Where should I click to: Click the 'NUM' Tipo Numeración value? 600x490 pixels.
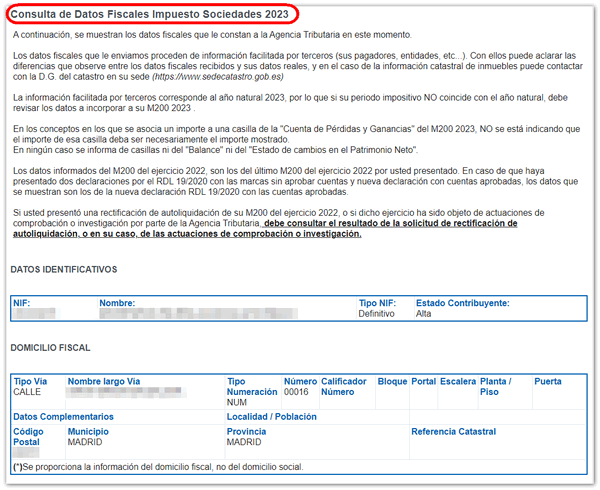click(x=237, y=403)
